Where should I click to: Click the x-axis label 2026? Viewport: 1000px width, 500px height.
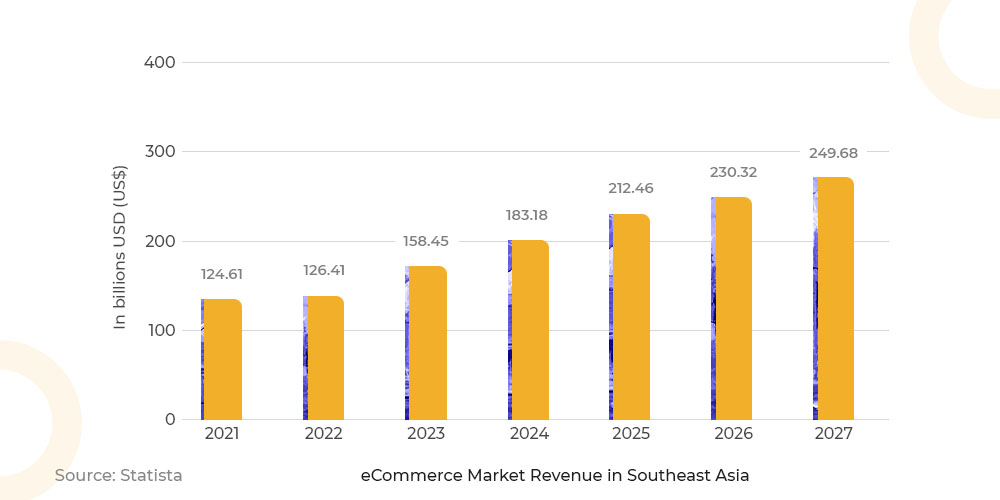[x=733, y=434]
